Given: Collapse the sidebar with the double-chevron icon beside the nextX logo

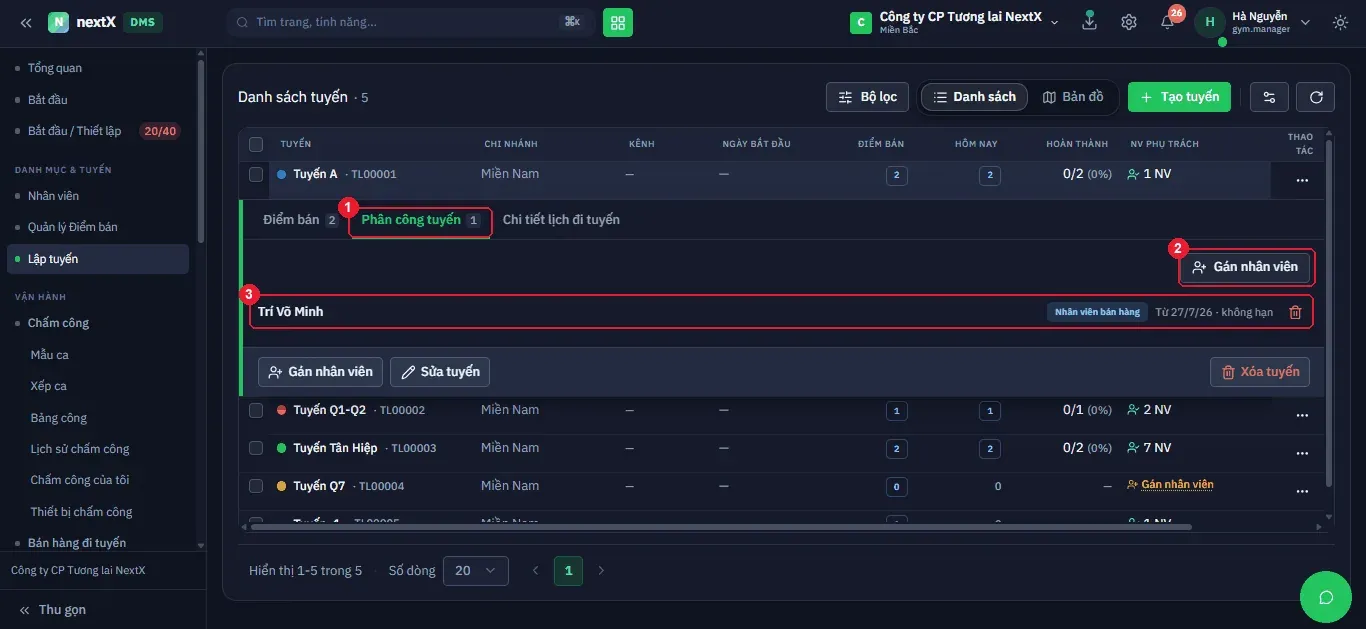Looking at the screenshot, I should pyautogui.click(x=26, y=22).
